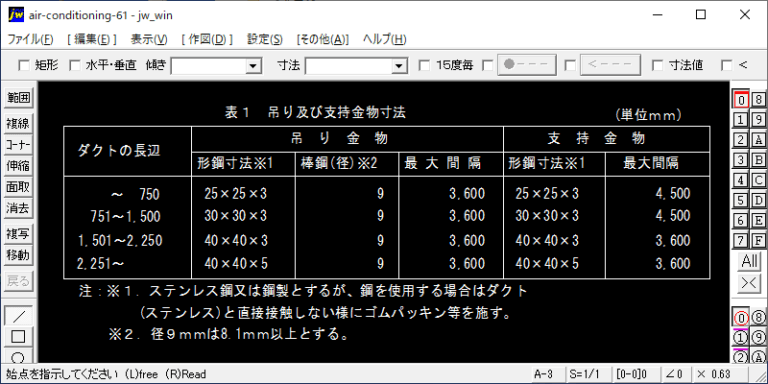
Task: Select the 伸縮 stretch tool
Action: point(18,166)
